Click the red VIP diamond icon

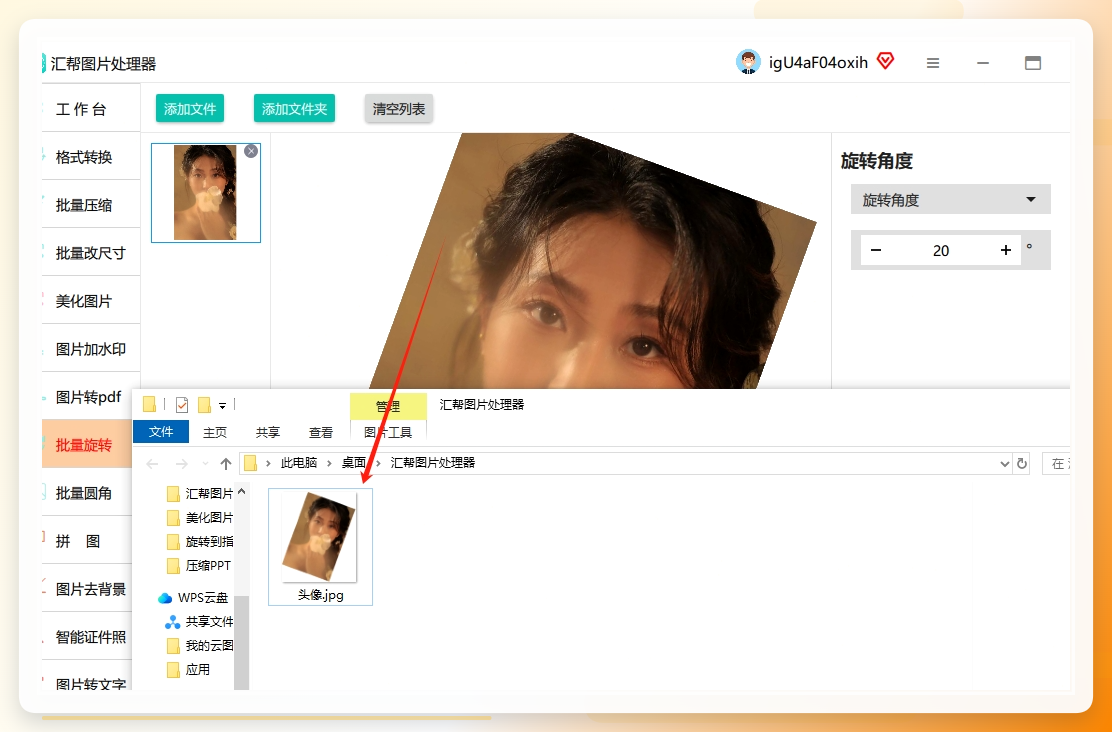(885, 60)
